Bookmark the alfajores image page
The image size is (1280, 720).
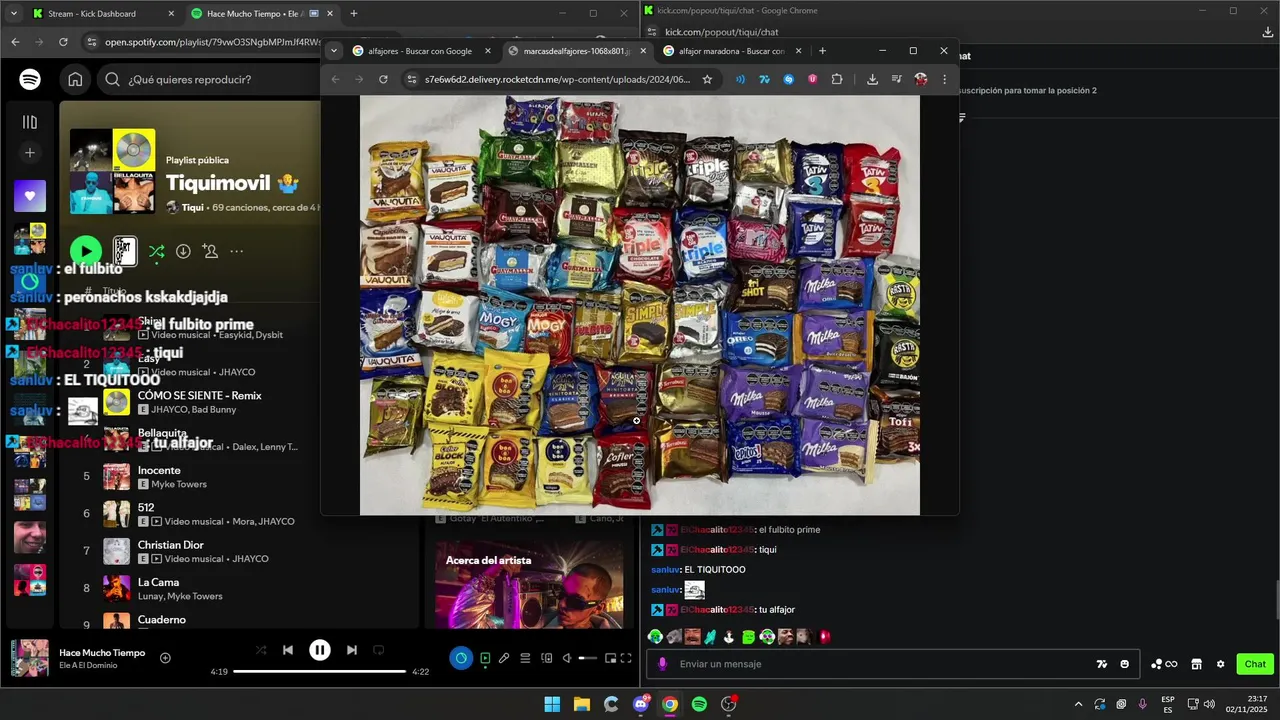tap(707, 79)
